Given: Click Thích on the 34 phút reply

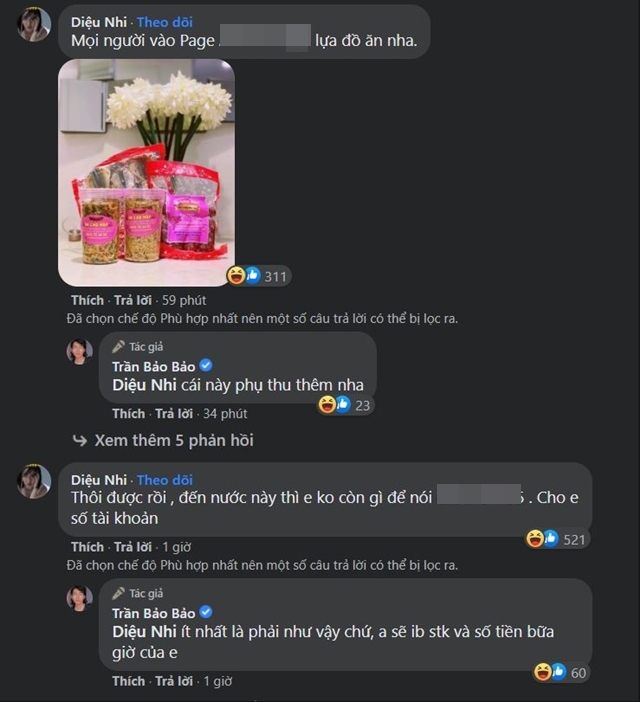Looking at the screenshot, I should coord(128,414).
